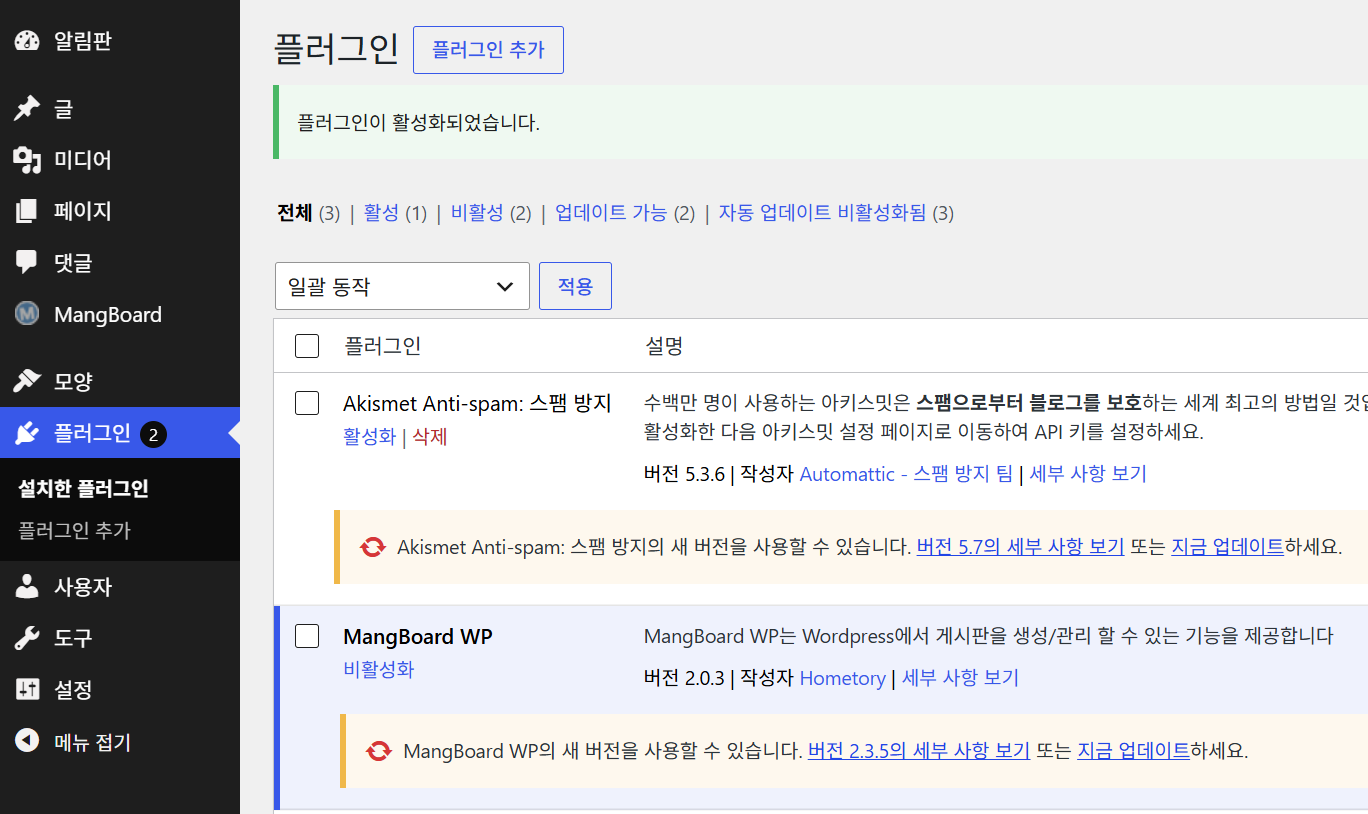The image size is (1368, 814).
Task: Filter plugins by 활성
Action: pos(381,213)
